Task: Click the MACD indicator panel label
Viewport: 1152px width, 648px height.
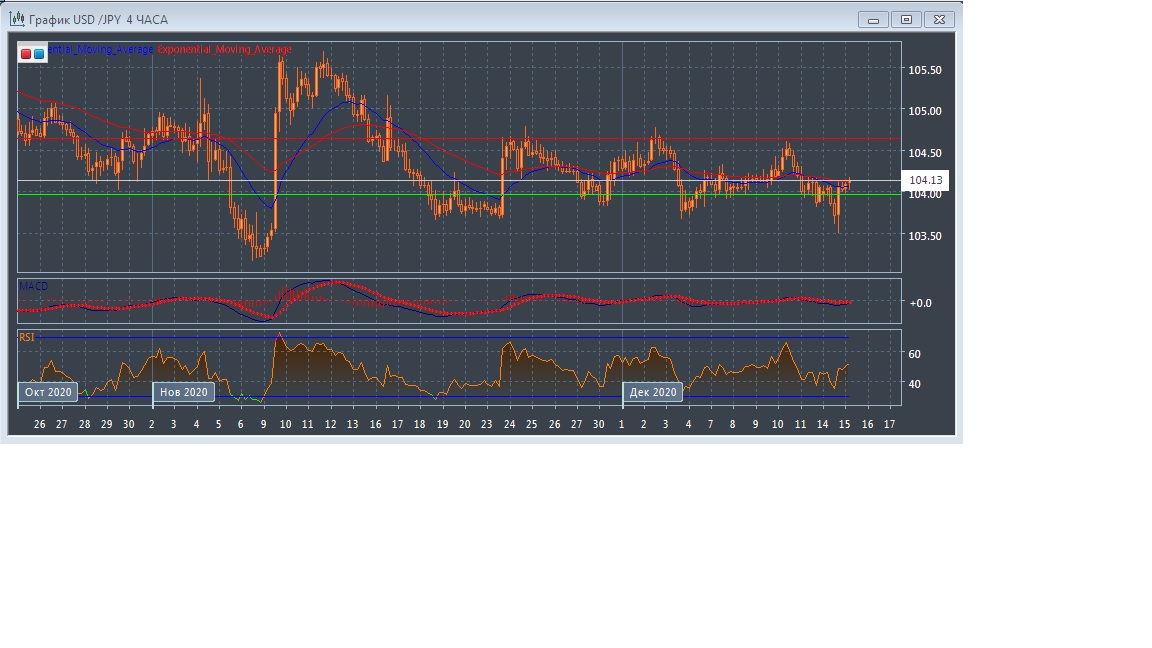Action: pyautogui.click(x=33, y=286)
